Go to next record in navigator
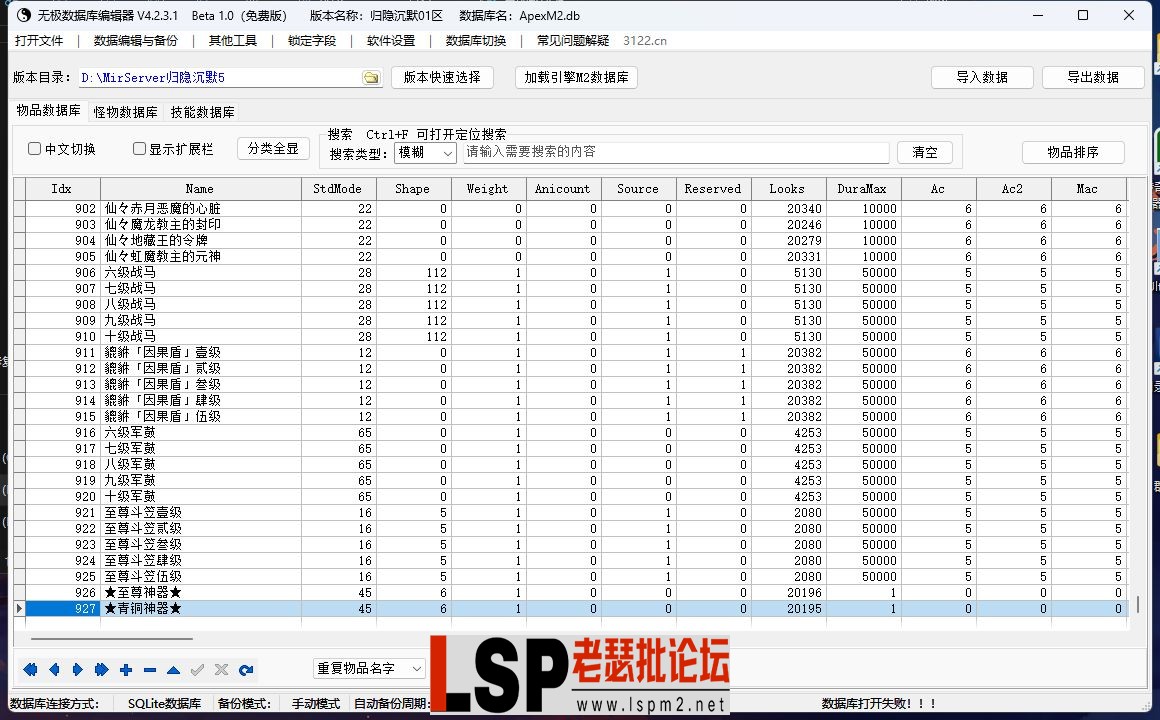Image resolution: width=1160 pixels, height=720 pixels. pyautogui.click(x=78, y=670)
